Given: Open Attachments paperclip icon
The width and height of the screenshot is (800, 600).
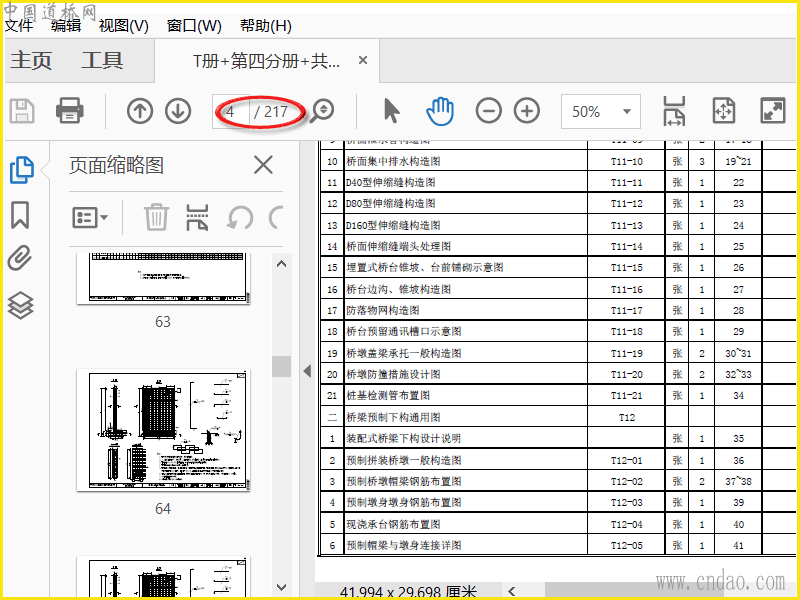Looking at the screenshot, I should point(20,258).
